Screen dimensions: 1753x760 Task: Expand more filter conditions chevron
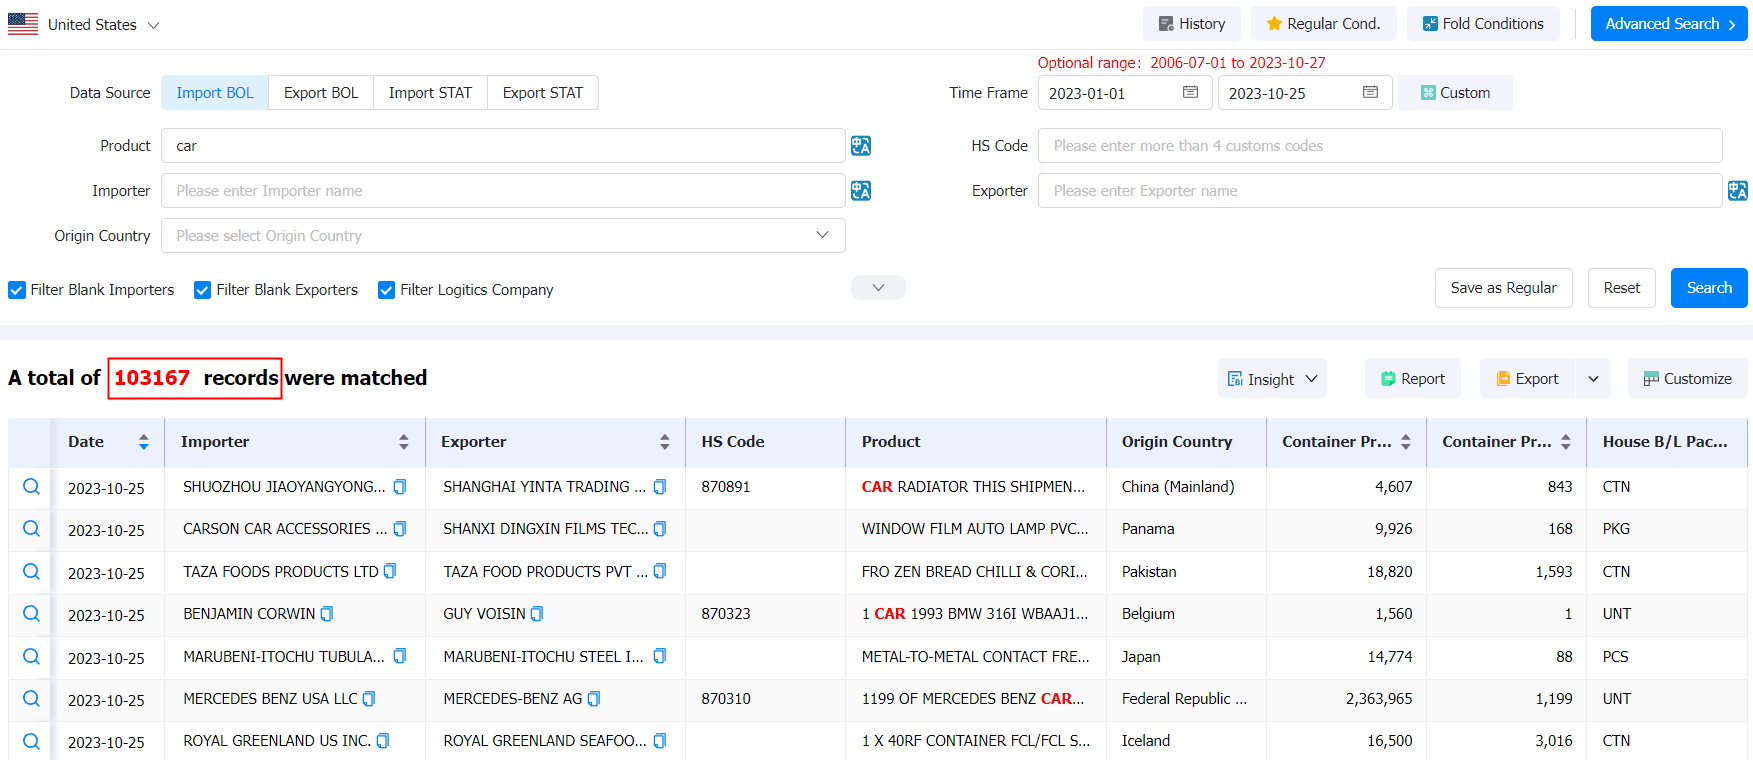click(x=878, y=288)
